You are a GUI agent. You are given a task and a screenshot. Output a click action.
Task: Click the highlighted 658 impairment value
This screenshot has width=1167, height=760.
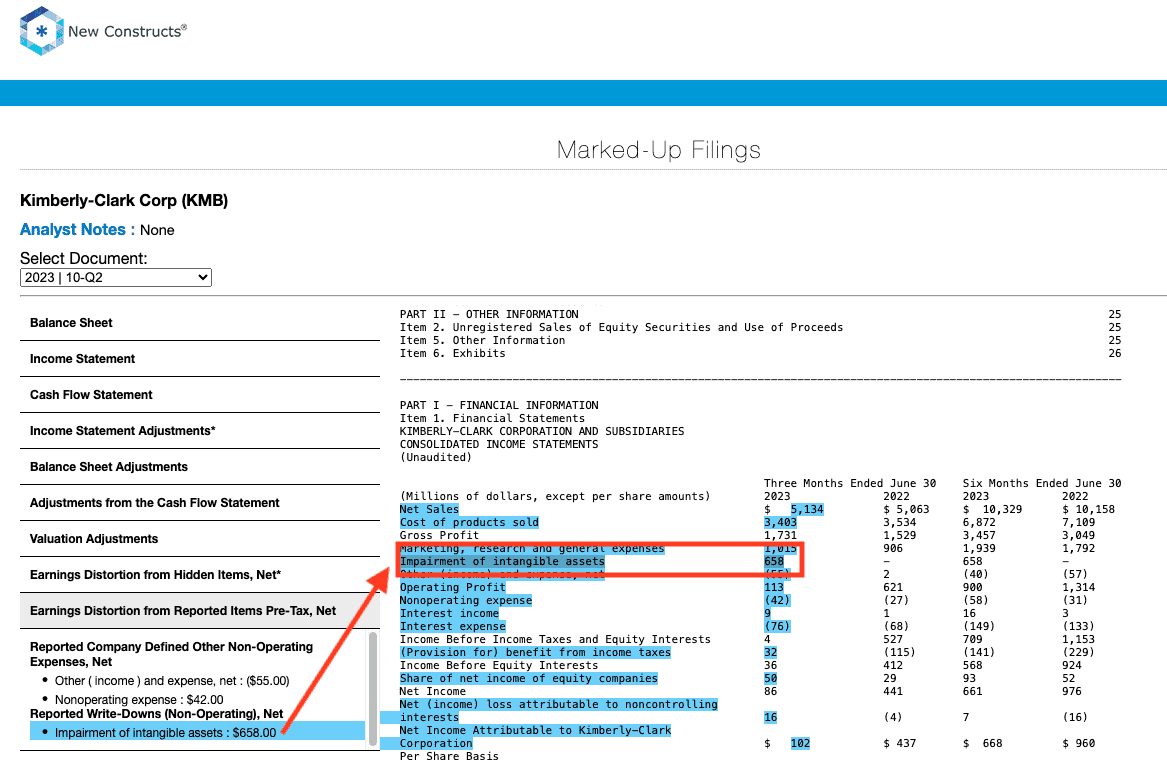(773, 561)
